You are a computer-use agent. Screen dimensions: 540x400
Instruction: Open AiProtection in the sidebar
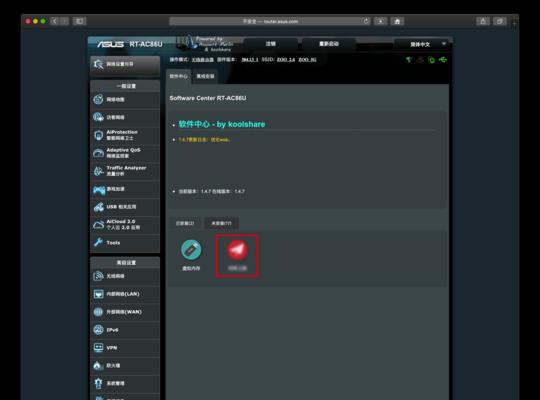pos(125,135)
